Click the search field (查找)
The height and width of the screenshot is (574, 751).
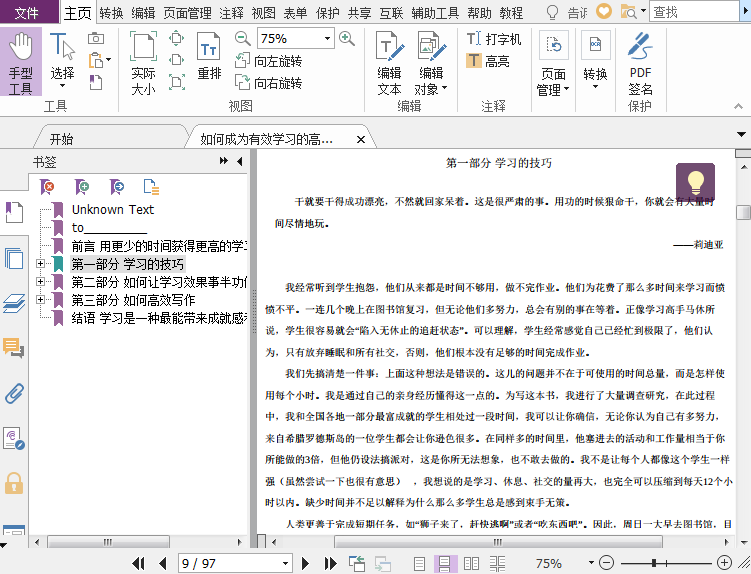[694, 11]
